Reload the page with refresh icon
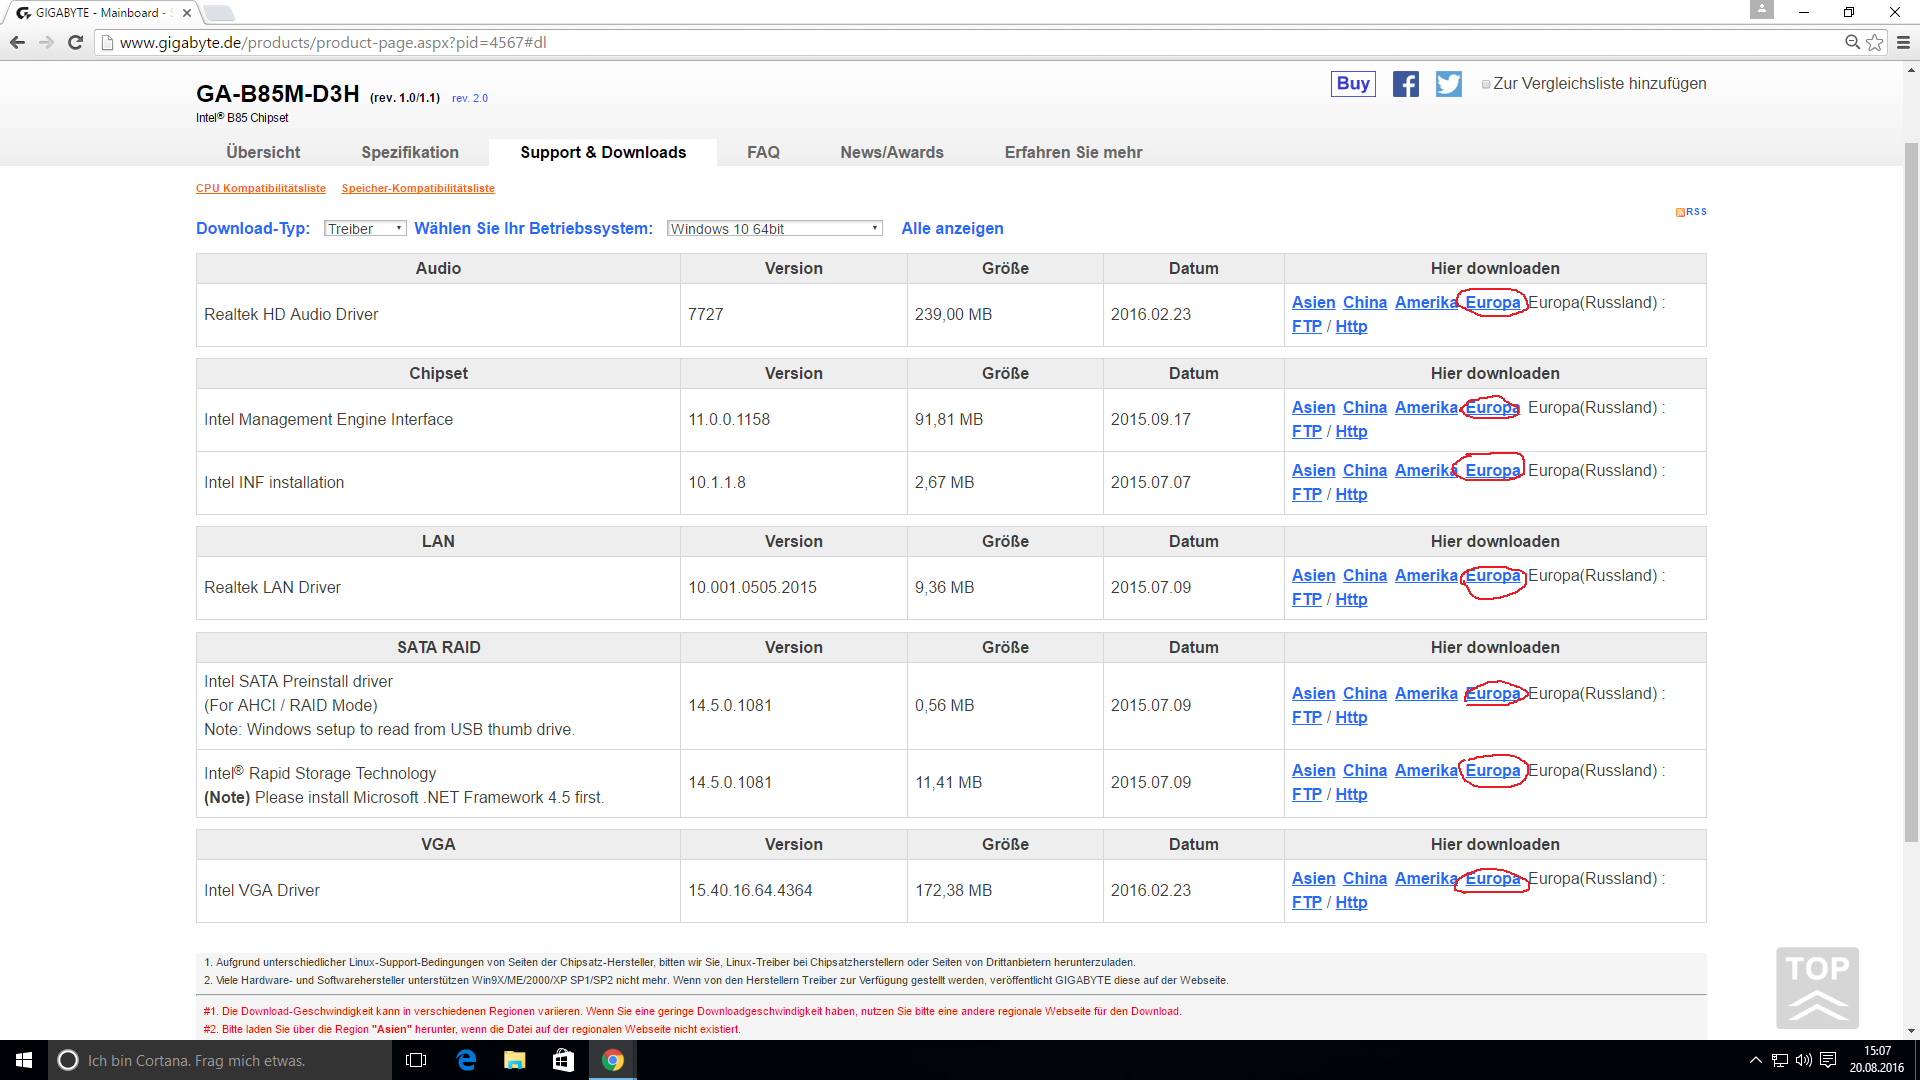This screenshot has width=1920, height=1080. tap(75, 42)
